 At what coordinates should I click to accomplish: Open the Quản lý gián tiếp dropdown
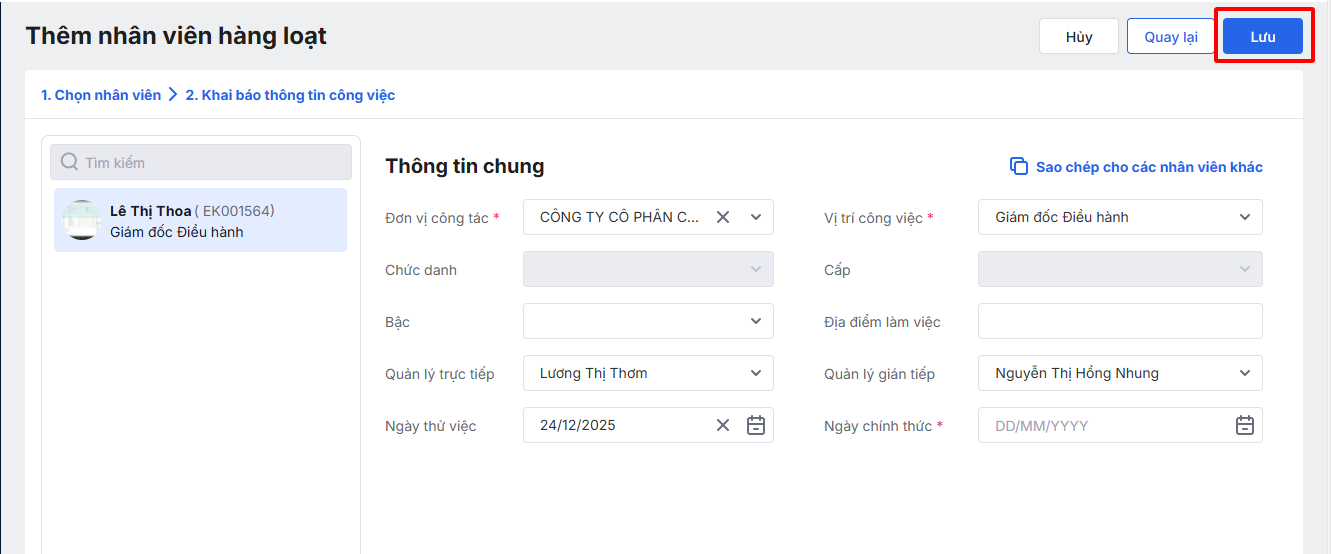(x=1245, y=373)
